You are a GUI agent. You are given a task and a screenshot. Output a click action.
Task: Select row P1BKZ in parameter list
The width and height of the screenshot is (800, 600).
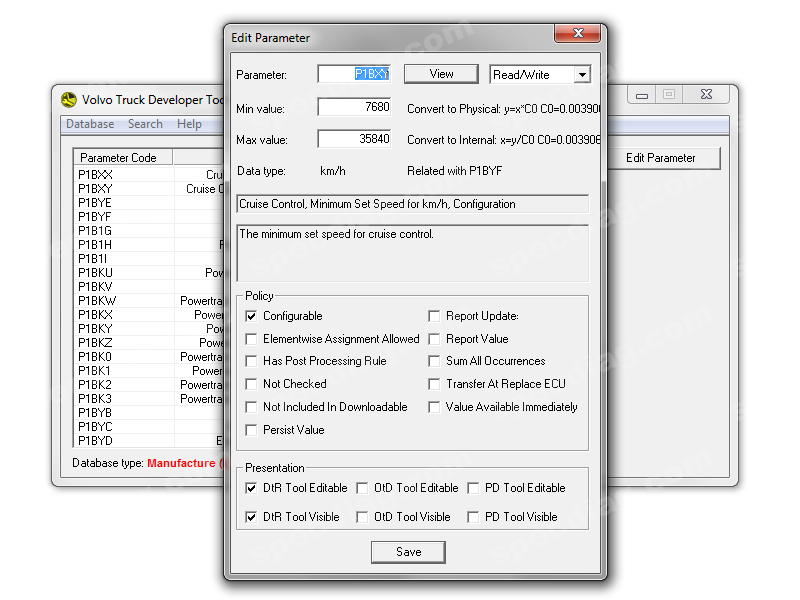click(x=149, y=343)
